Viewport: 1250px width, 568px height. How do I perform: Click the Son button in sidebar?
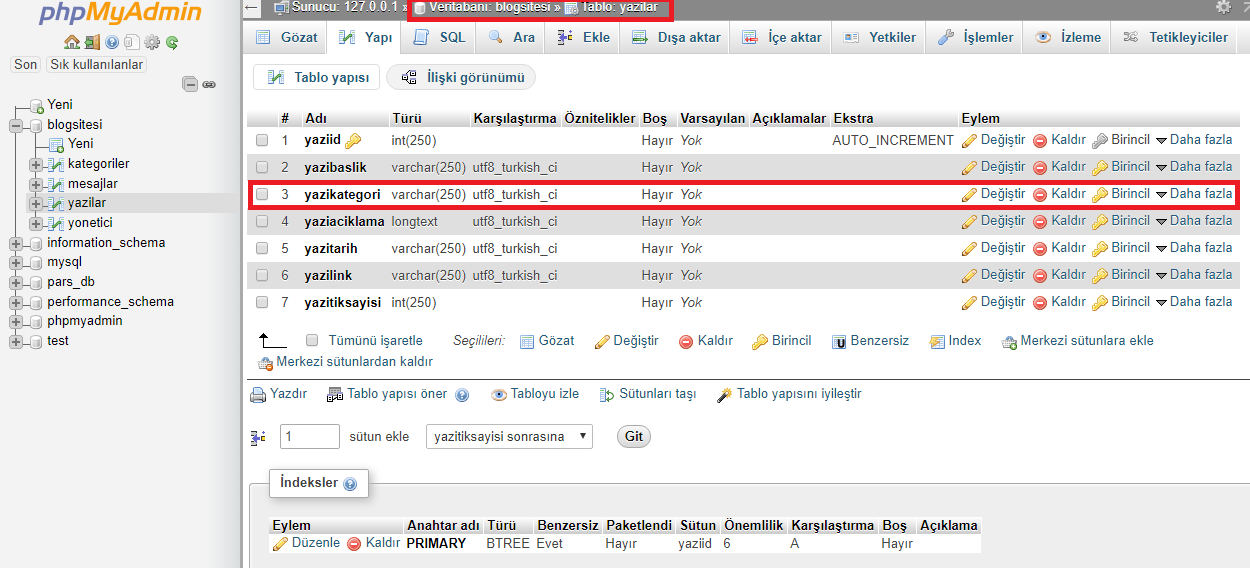pyautogui.click(x=26, y=64)
